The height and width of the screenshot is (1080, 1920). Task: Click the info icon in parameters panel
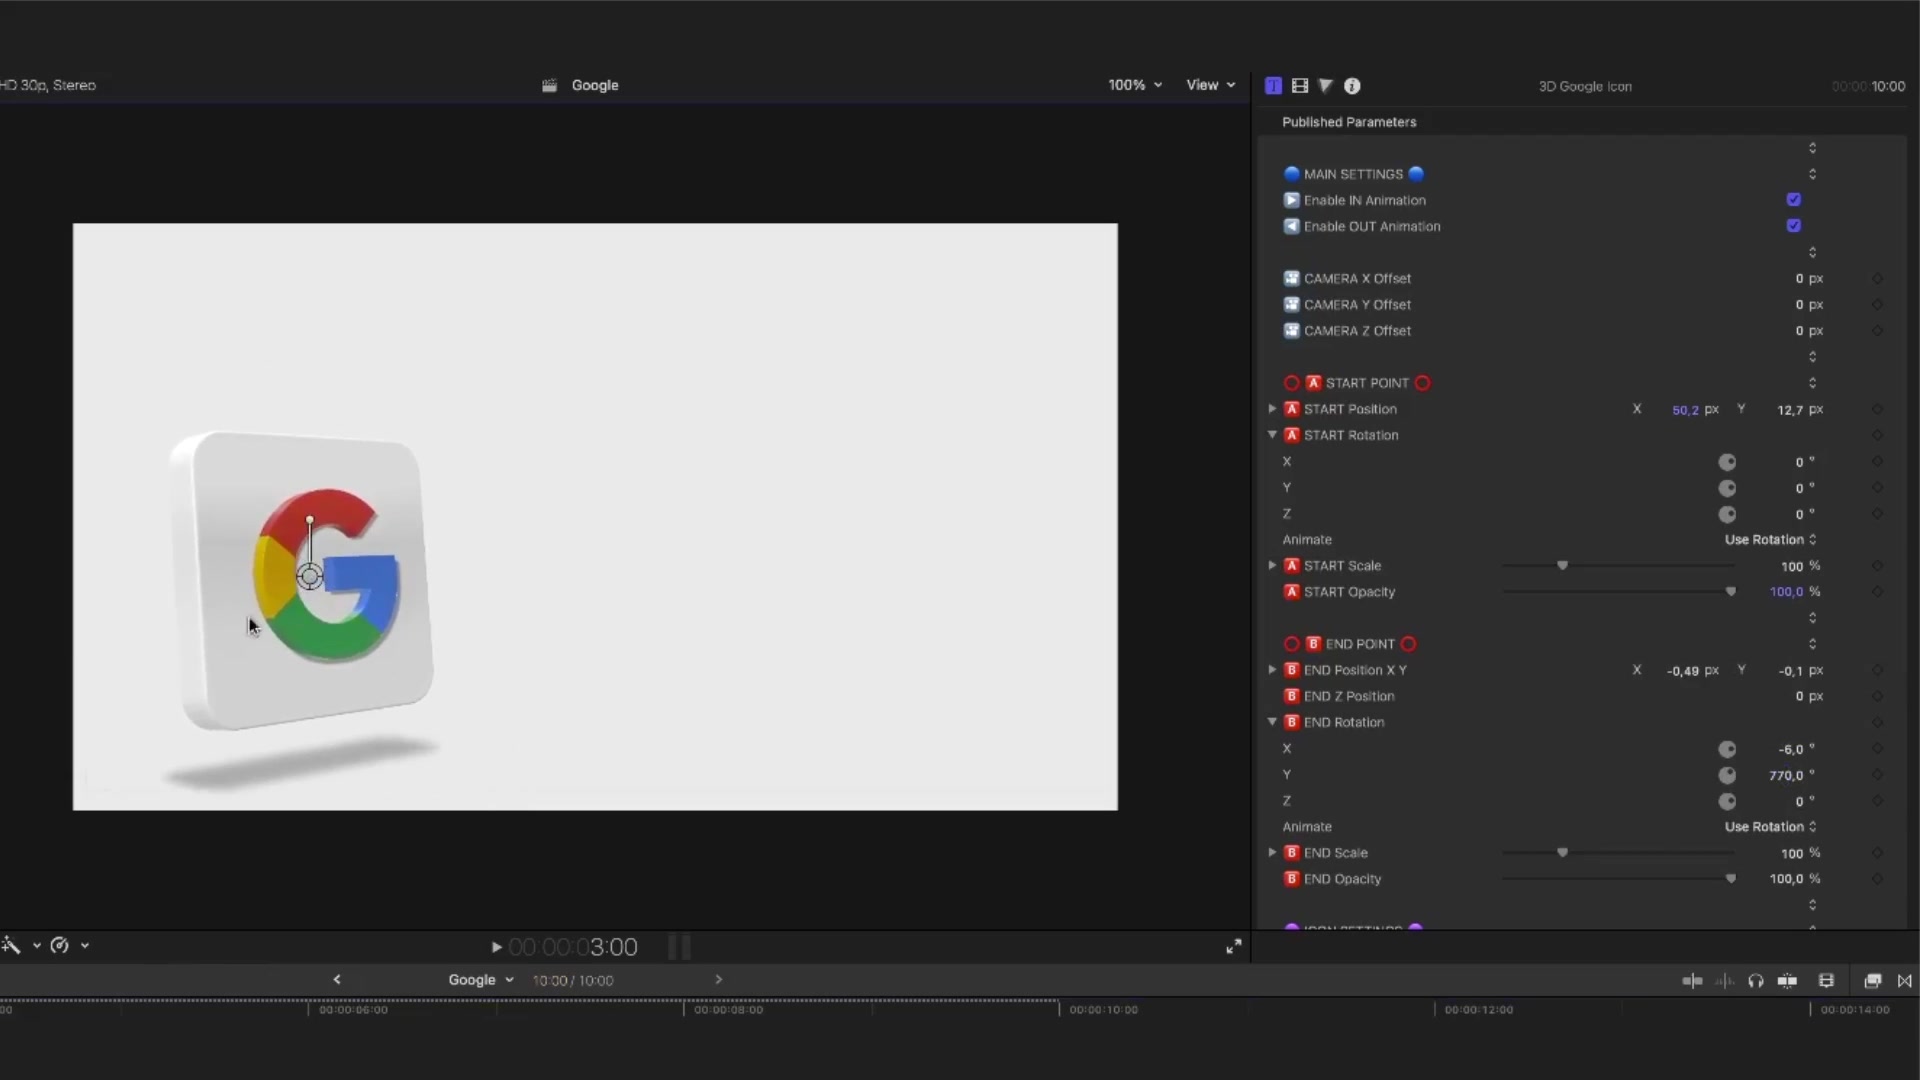(x=1352, y=84)
